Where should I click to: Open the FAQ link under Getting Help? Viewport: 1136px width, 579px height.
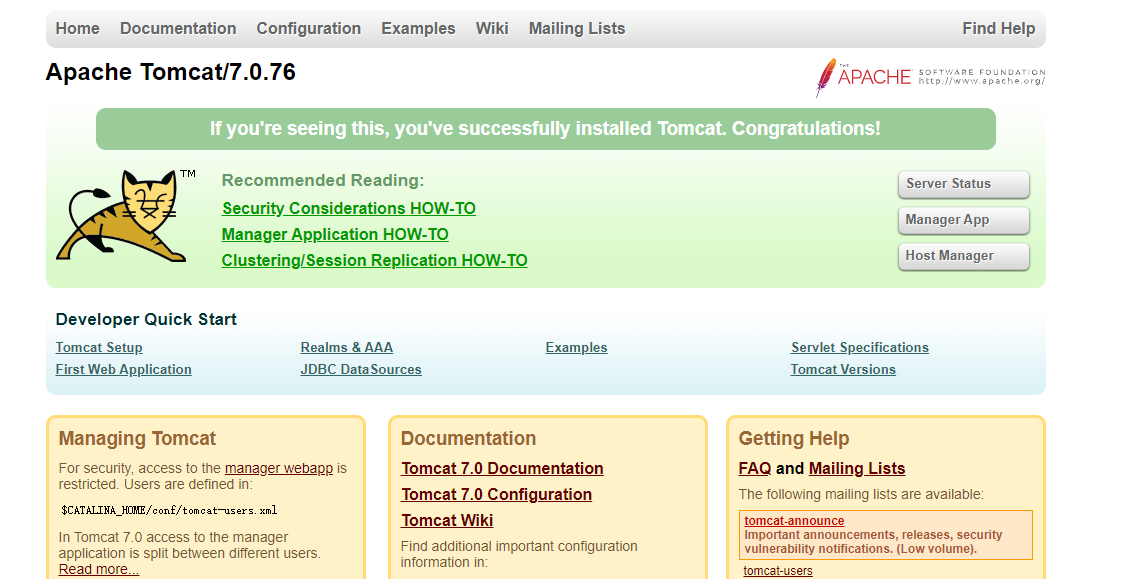(755, 469)
